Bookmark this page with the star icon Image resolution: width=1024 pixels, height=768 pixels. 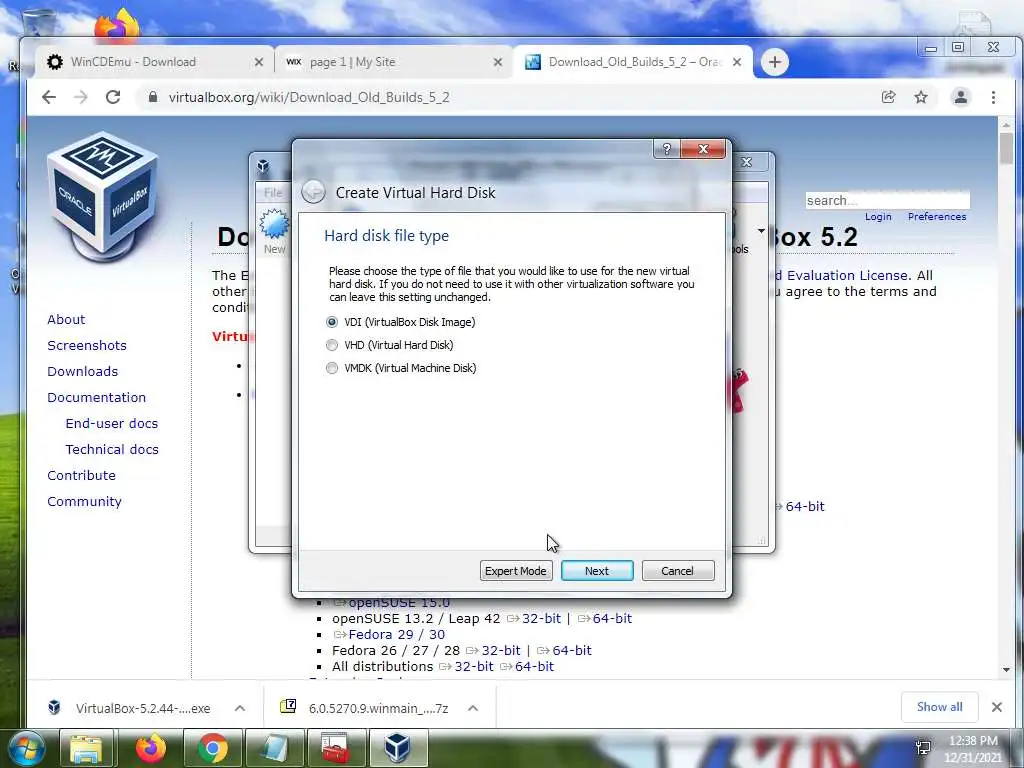pyautogui.click(x=921, y=97)
